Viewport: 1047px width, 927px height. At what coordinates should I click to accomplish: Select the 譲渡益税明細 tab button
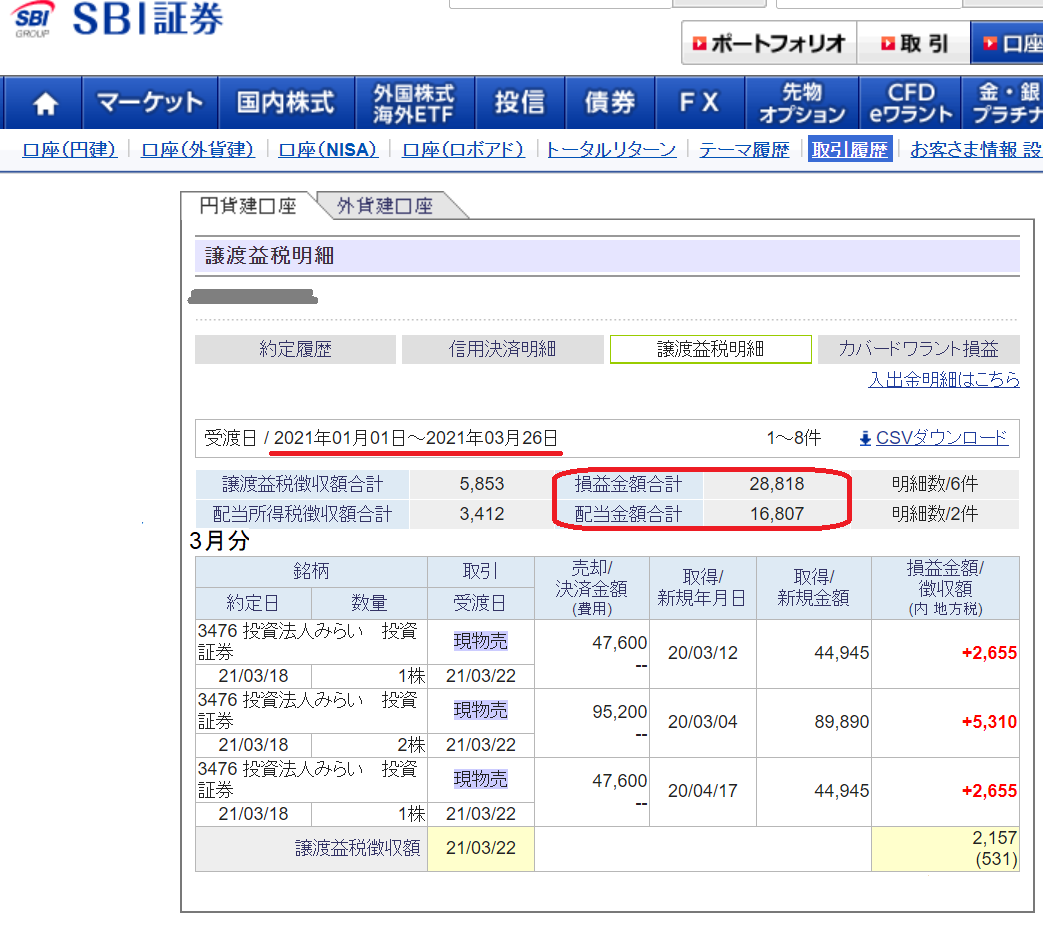710,349
